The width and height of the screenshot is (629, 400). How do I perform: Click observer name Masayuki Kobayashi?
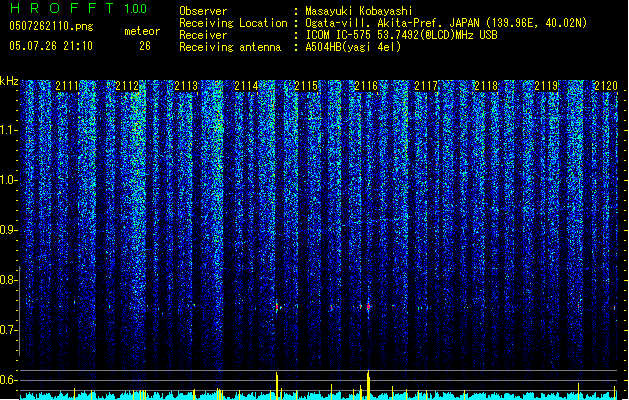click(359, 11)
